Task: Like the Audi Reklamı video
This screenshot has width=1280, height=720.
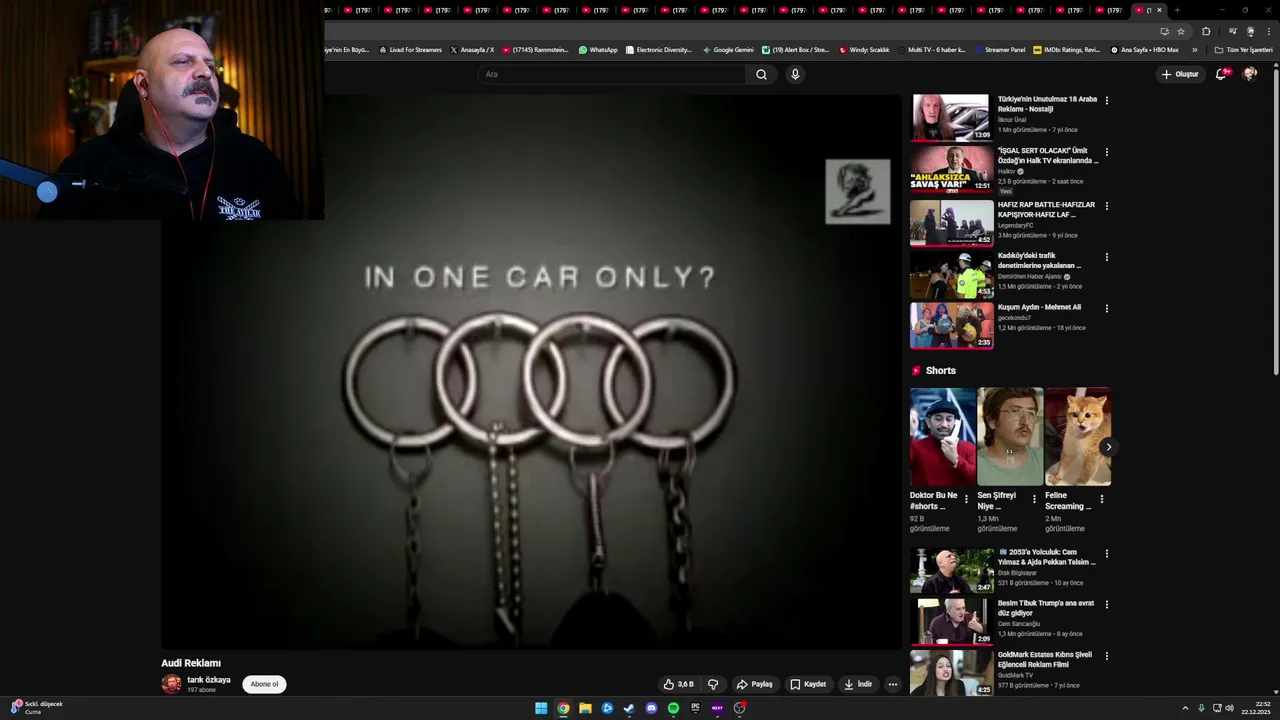Action: click(679, 684)
